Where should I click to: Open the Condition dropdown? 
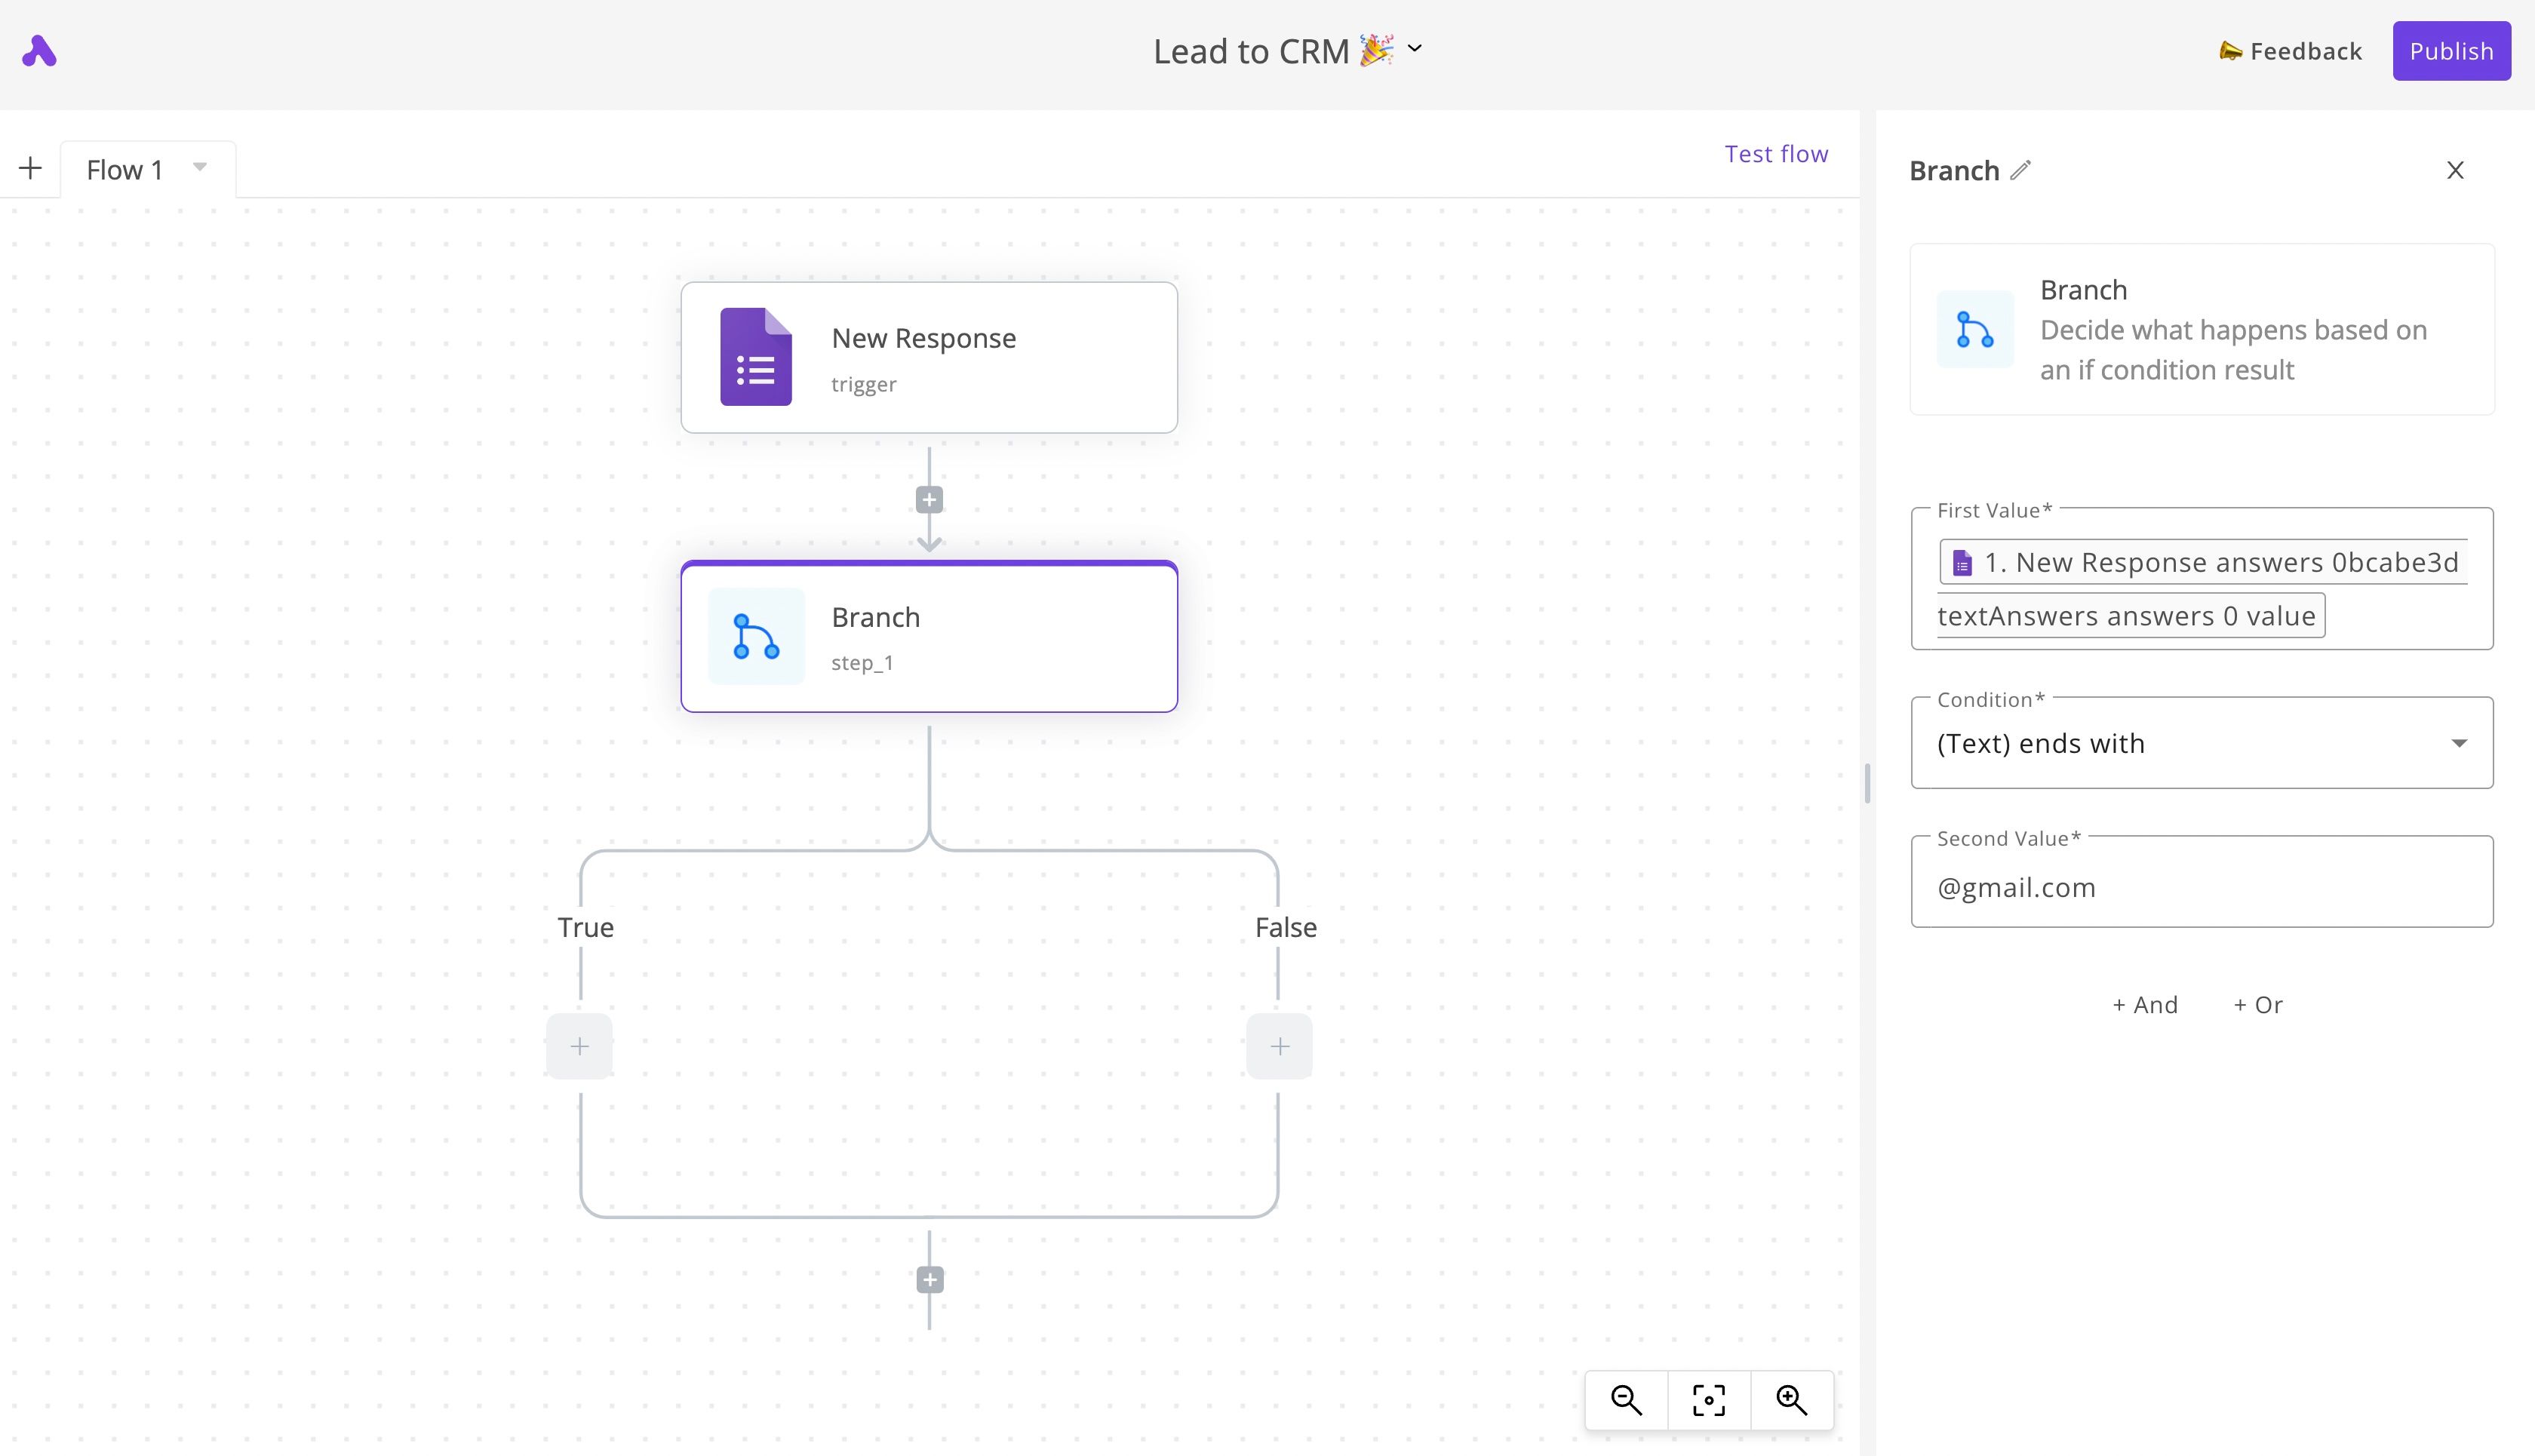pyautogui.click(x=2202, y=743)
